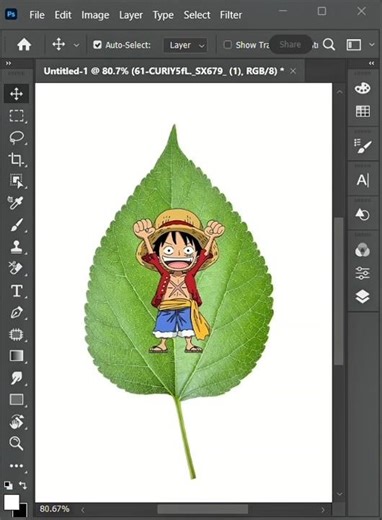Click the Luffy character on the leaf
This screenshot has height=520, width=382.
click(179, 281)
